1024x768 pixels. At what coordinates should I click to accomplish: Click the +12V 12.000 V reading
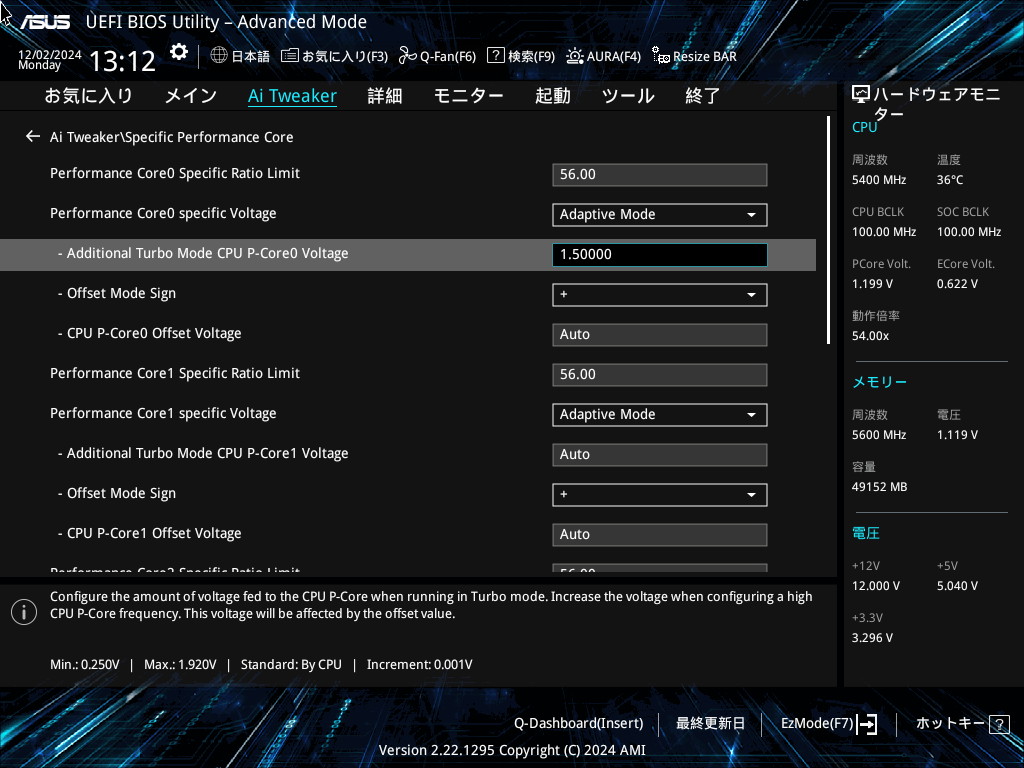coord(875,586)
